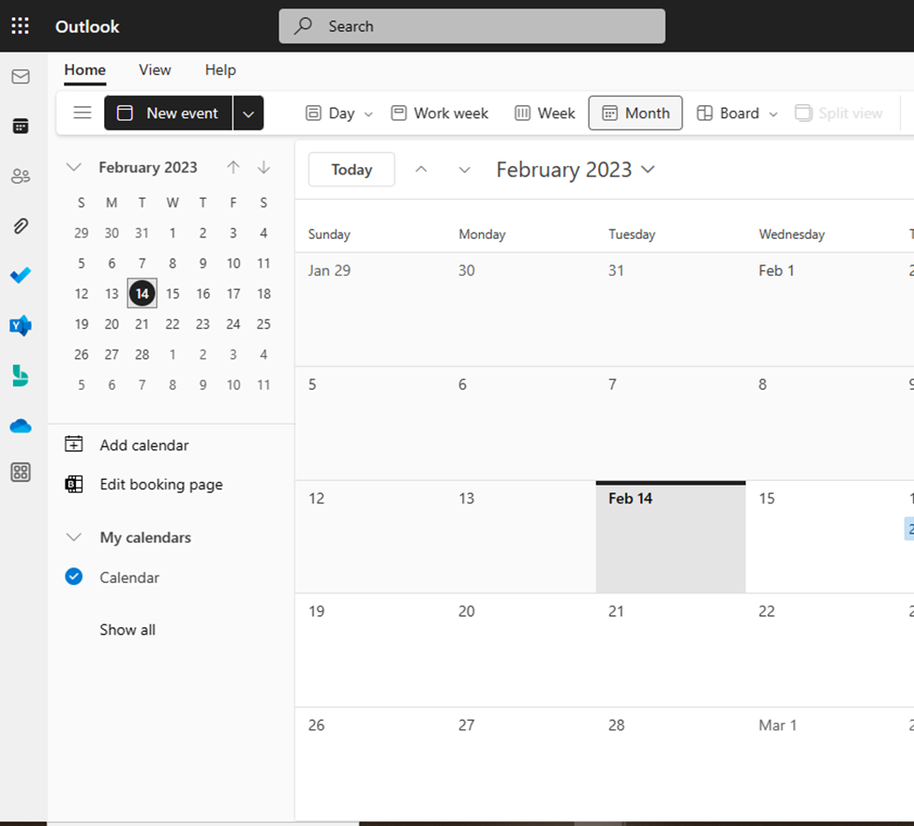Toggle the hamburger navigation pane icon

[82, 113]
